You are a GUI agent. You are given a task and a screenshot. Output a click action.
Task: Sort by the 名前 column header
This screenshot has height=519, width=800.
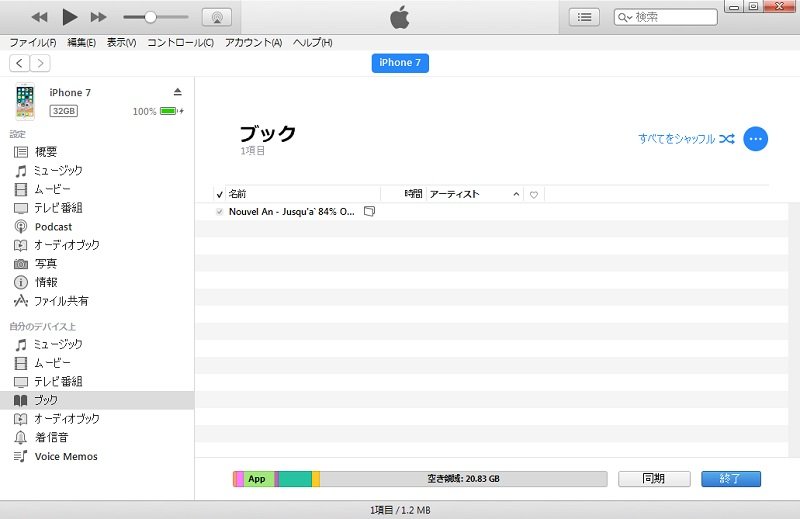tap(303, 194)
